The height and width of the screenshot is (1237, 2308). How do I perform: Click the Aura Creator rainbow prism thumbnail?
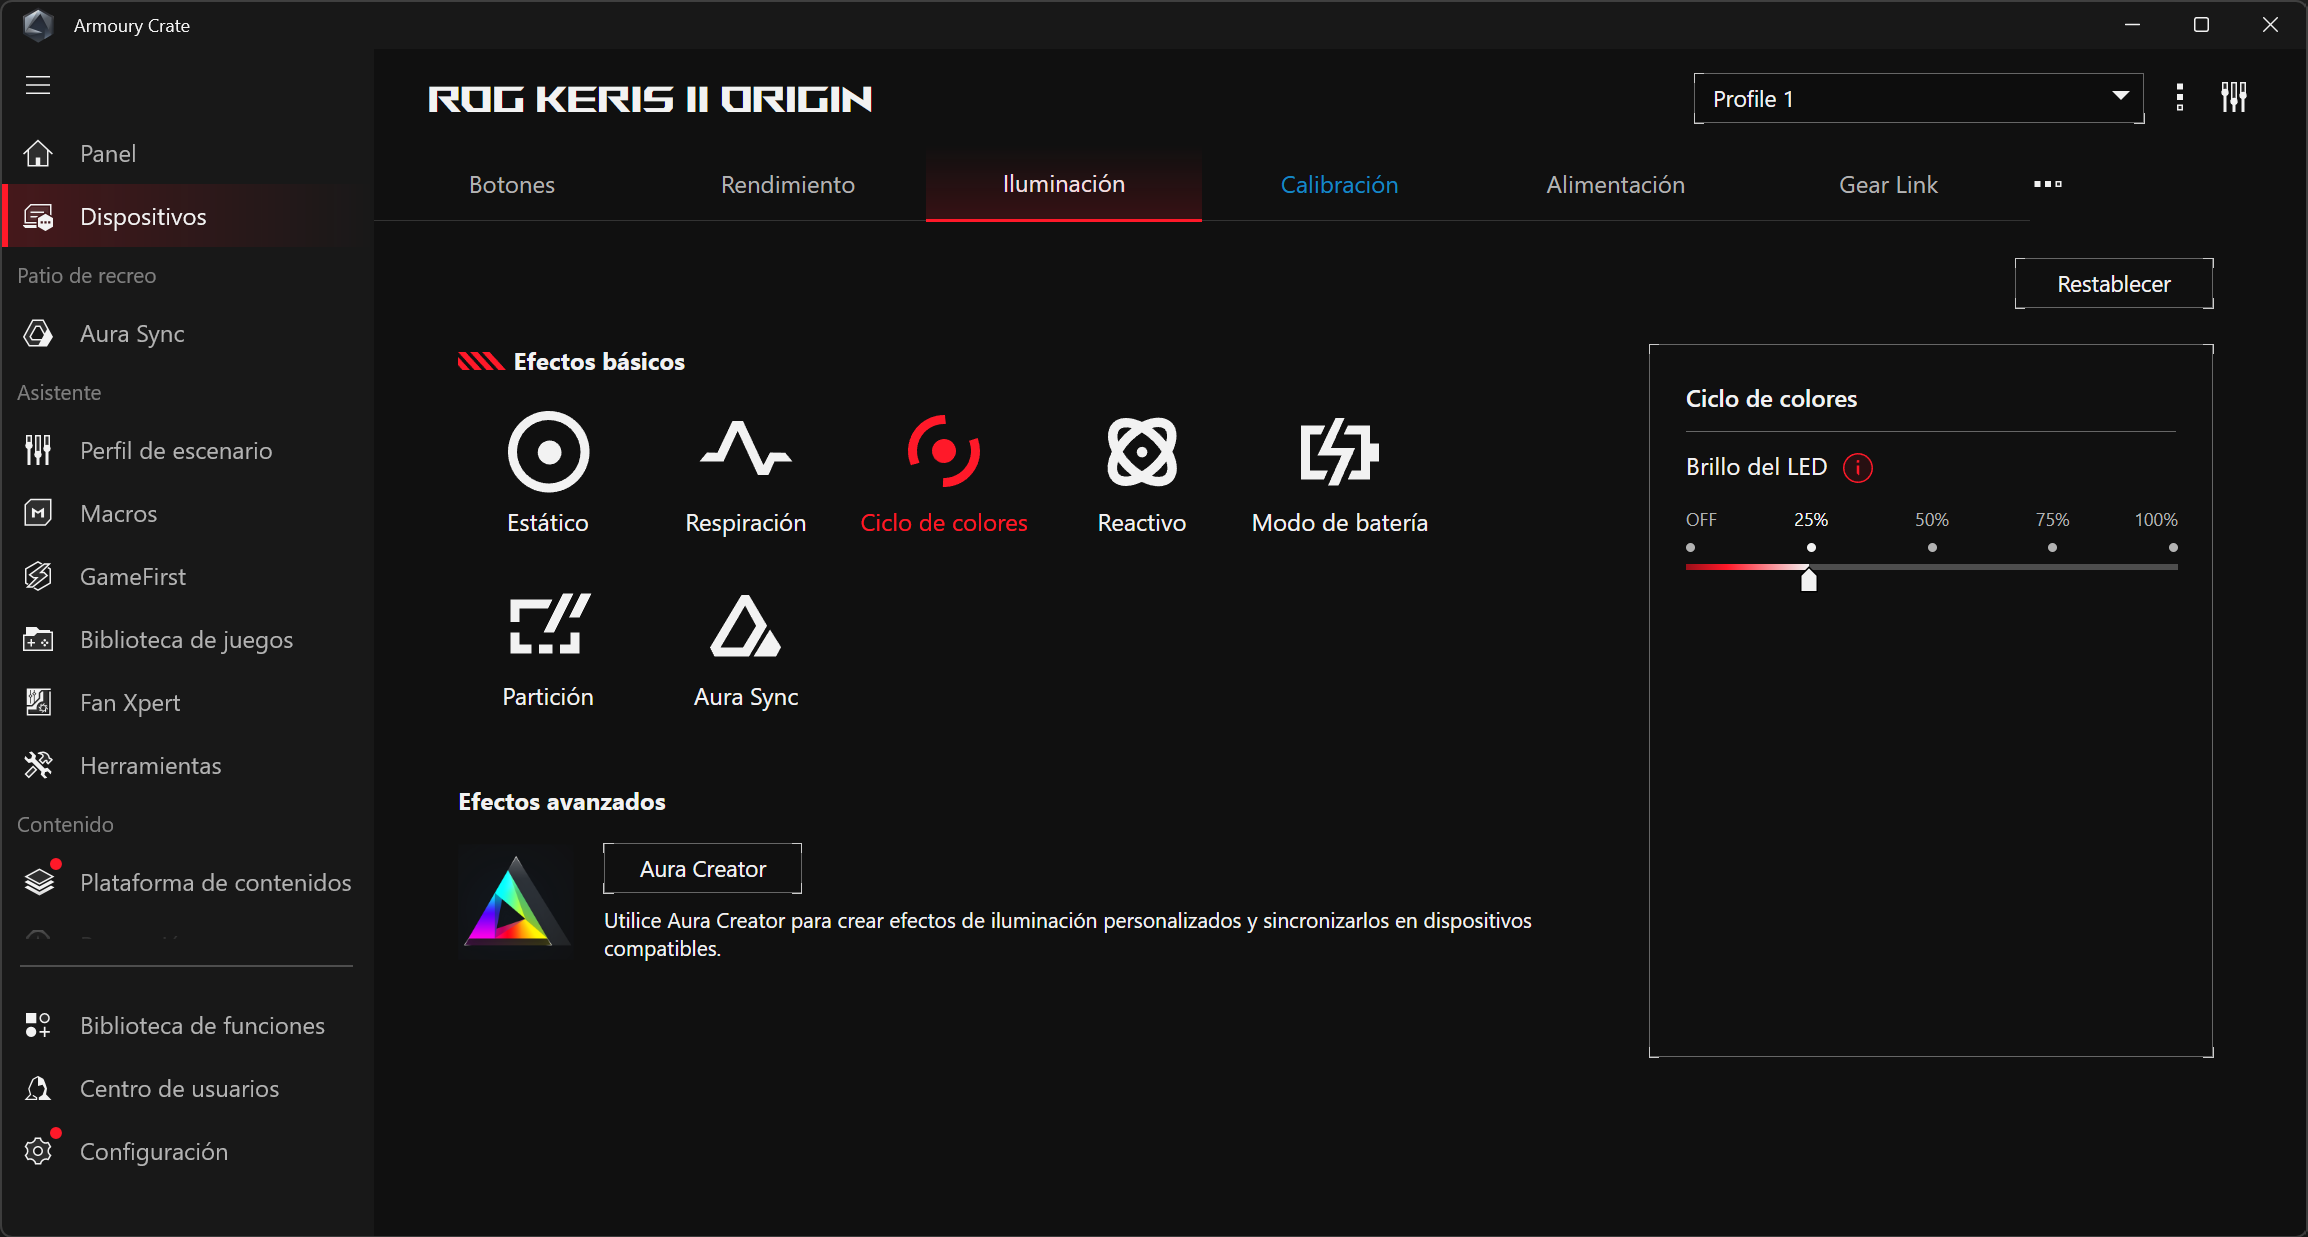click(x=515, y=901)
